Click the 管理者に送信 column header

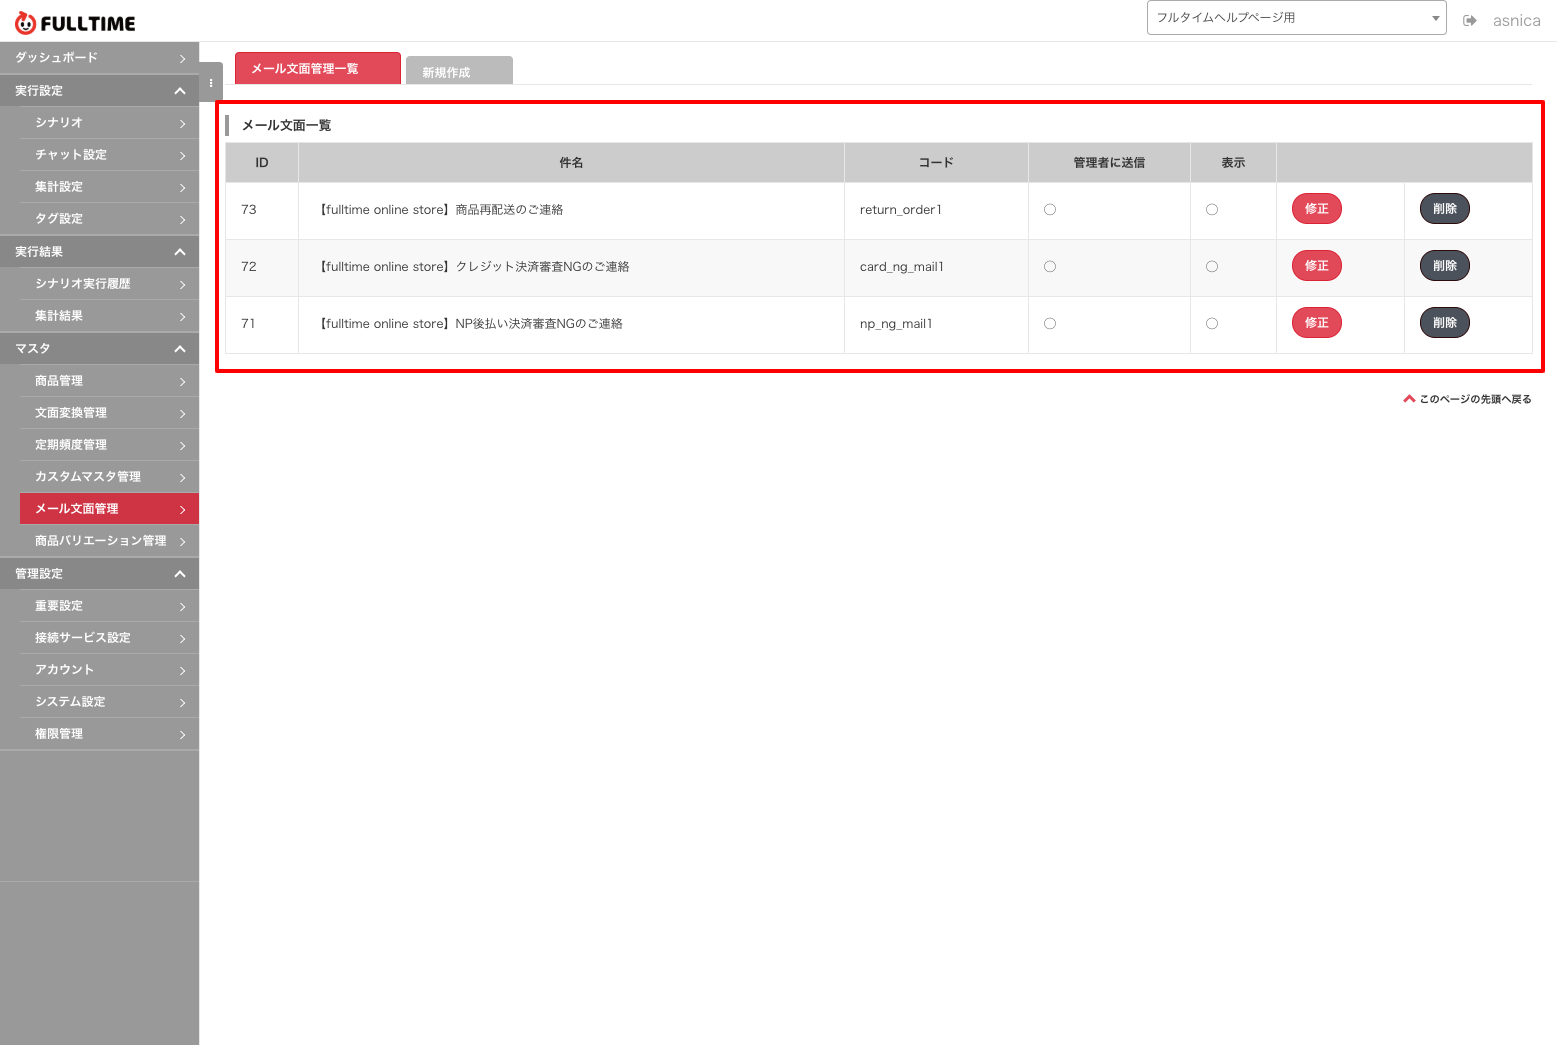[1109, 163]
